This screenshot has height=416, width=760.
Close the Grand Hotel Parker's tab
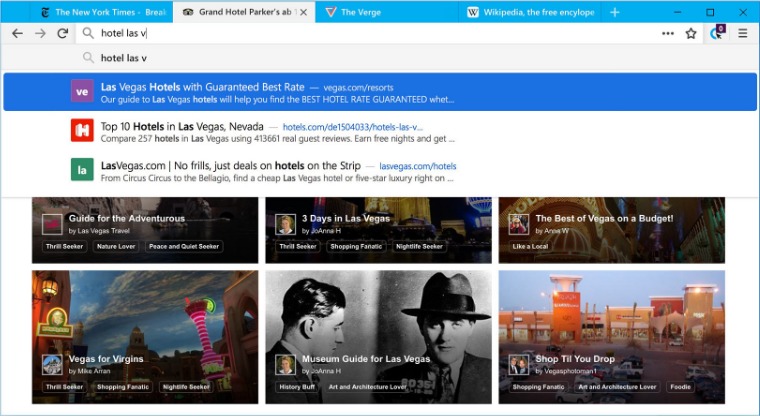click(x=303, y=12)
